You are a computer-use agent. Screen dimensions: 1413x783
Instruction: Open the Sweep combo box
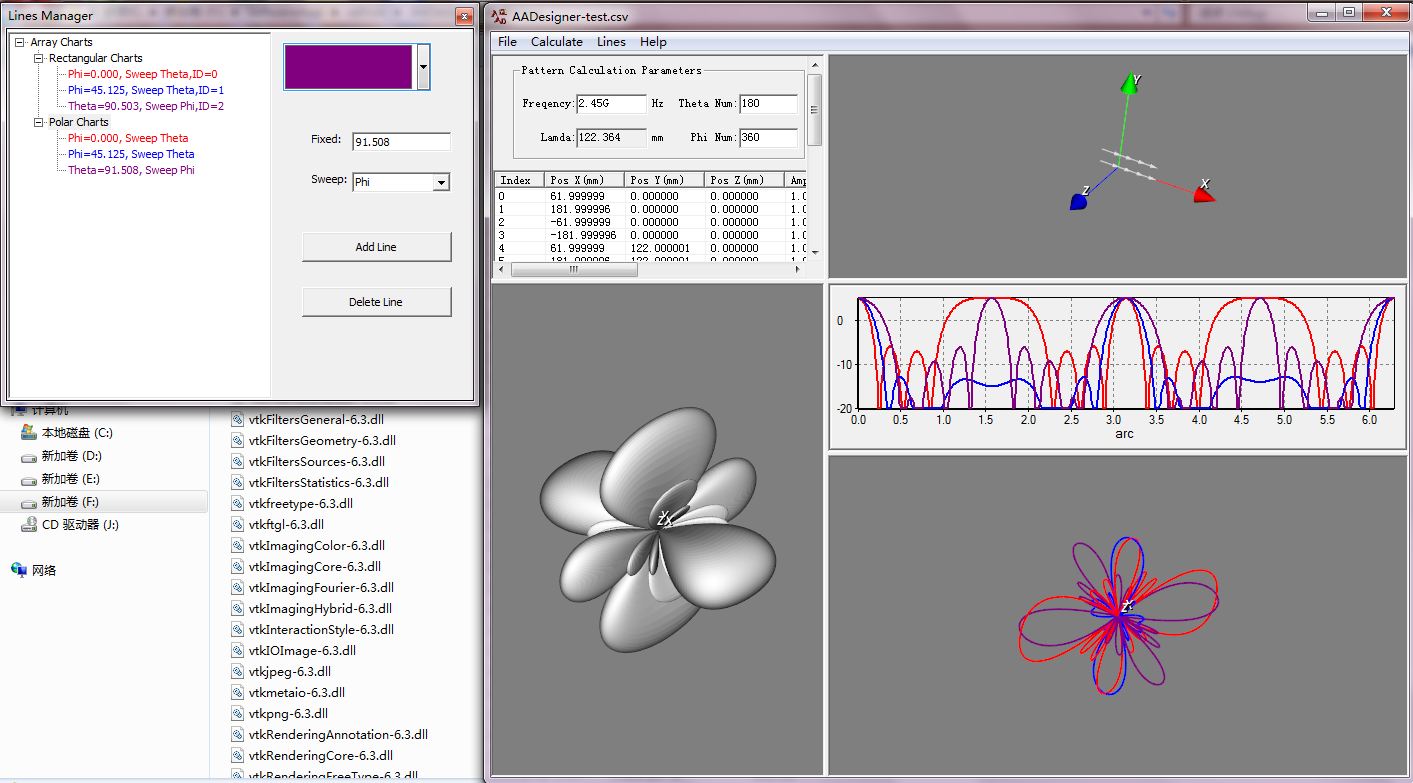tap(440, 183)
